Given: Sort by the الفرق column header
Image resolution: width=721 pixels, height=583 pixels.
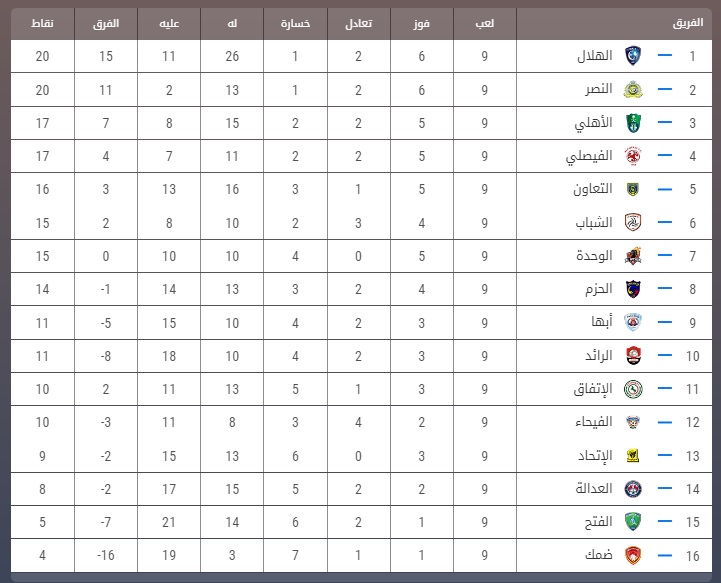Looking at the screenshot, I should 106,23.
